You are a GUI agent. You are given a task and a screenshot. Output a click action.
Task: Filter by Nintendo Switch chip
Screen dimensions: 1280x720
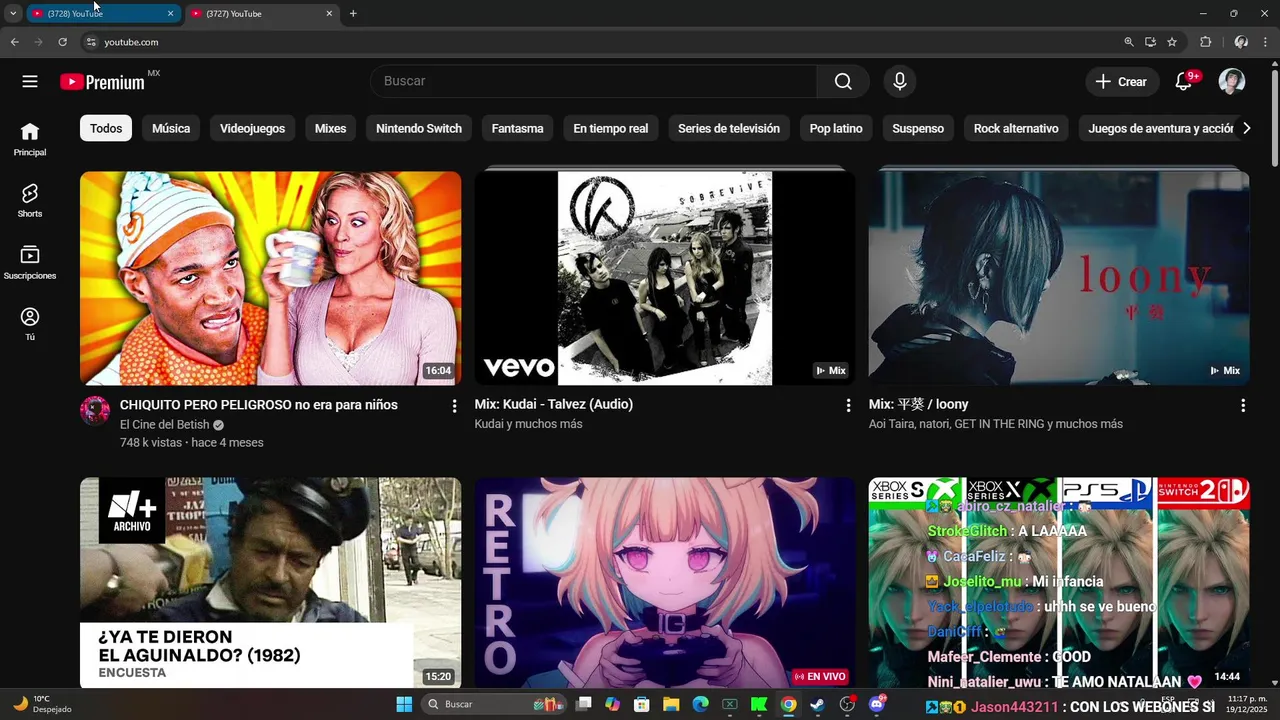click(x=419, y=128)
